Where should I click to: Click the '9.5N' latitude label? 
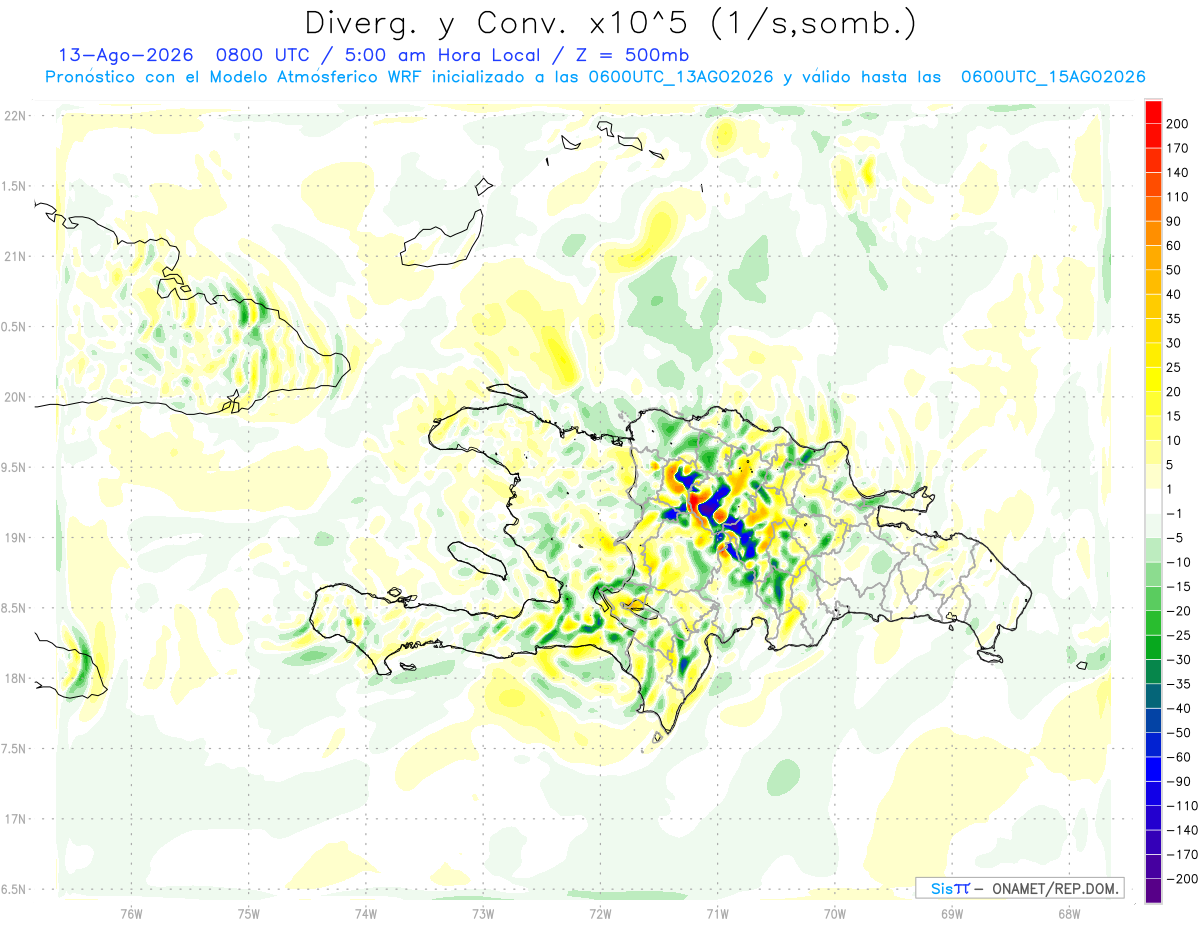point(15,467)
